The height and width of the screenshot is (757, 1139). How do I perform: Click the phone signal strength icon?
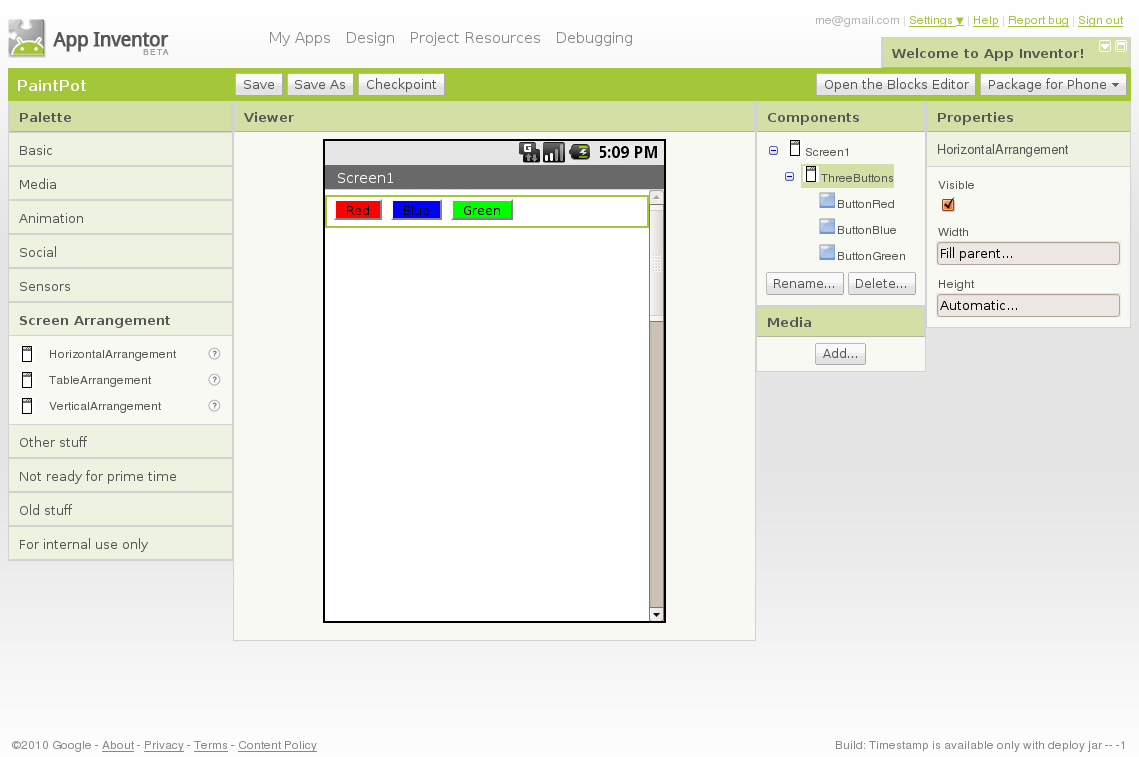[554, 152]
